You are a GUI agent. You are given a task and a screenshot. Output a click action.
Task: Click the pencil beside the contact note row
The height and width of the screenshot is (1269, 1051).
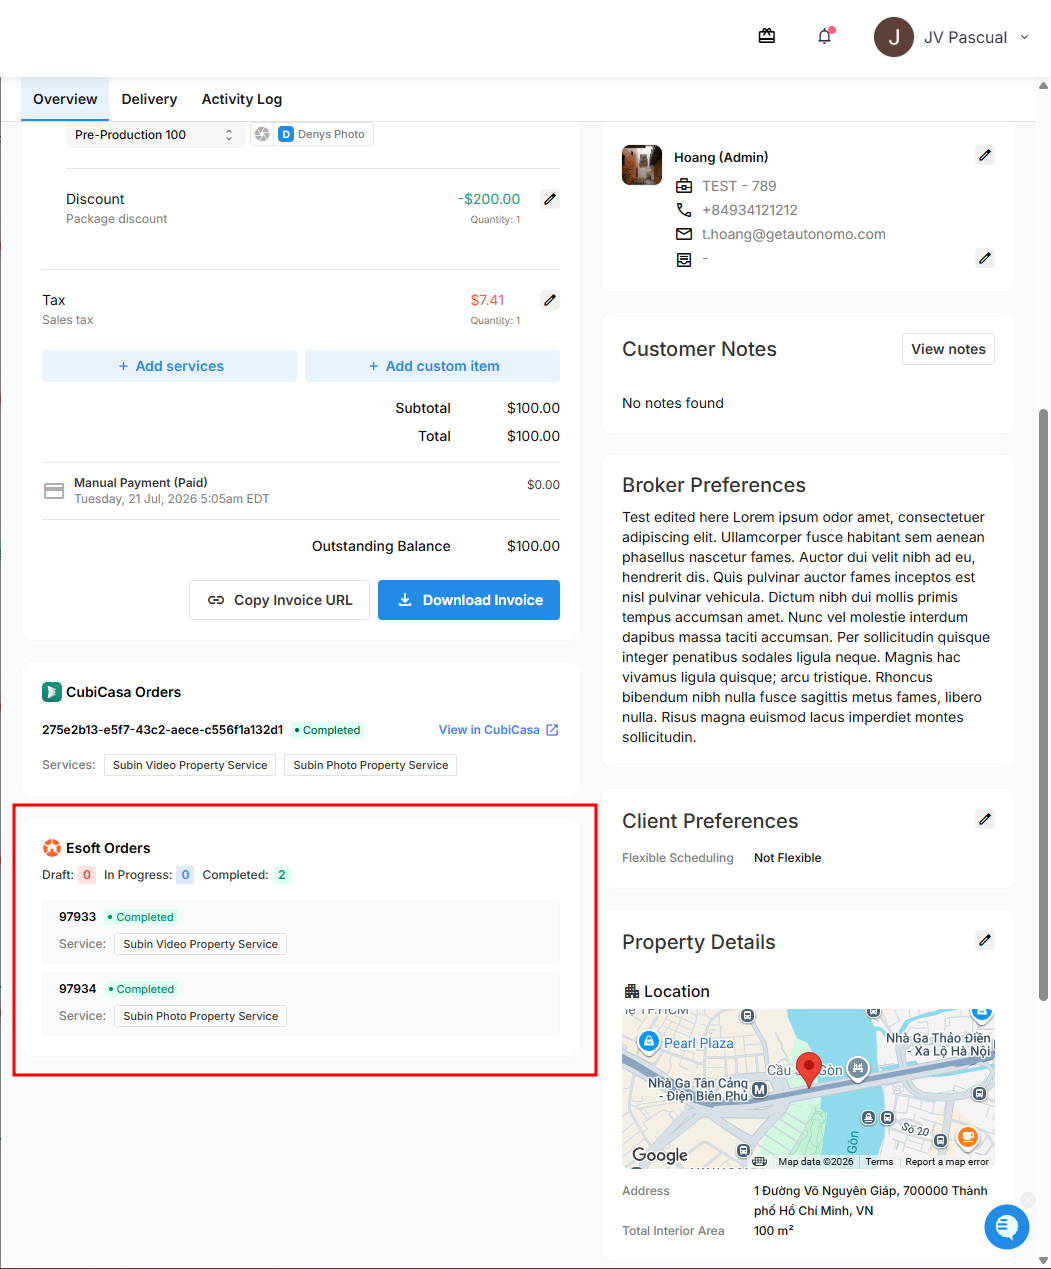click(x=985, y=258)
